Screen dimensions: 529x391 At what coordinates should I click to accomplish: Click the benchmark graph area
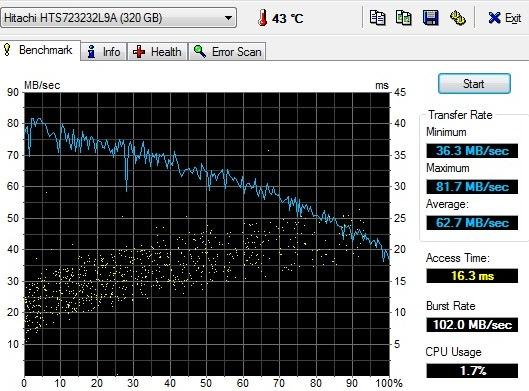(207, 234)
